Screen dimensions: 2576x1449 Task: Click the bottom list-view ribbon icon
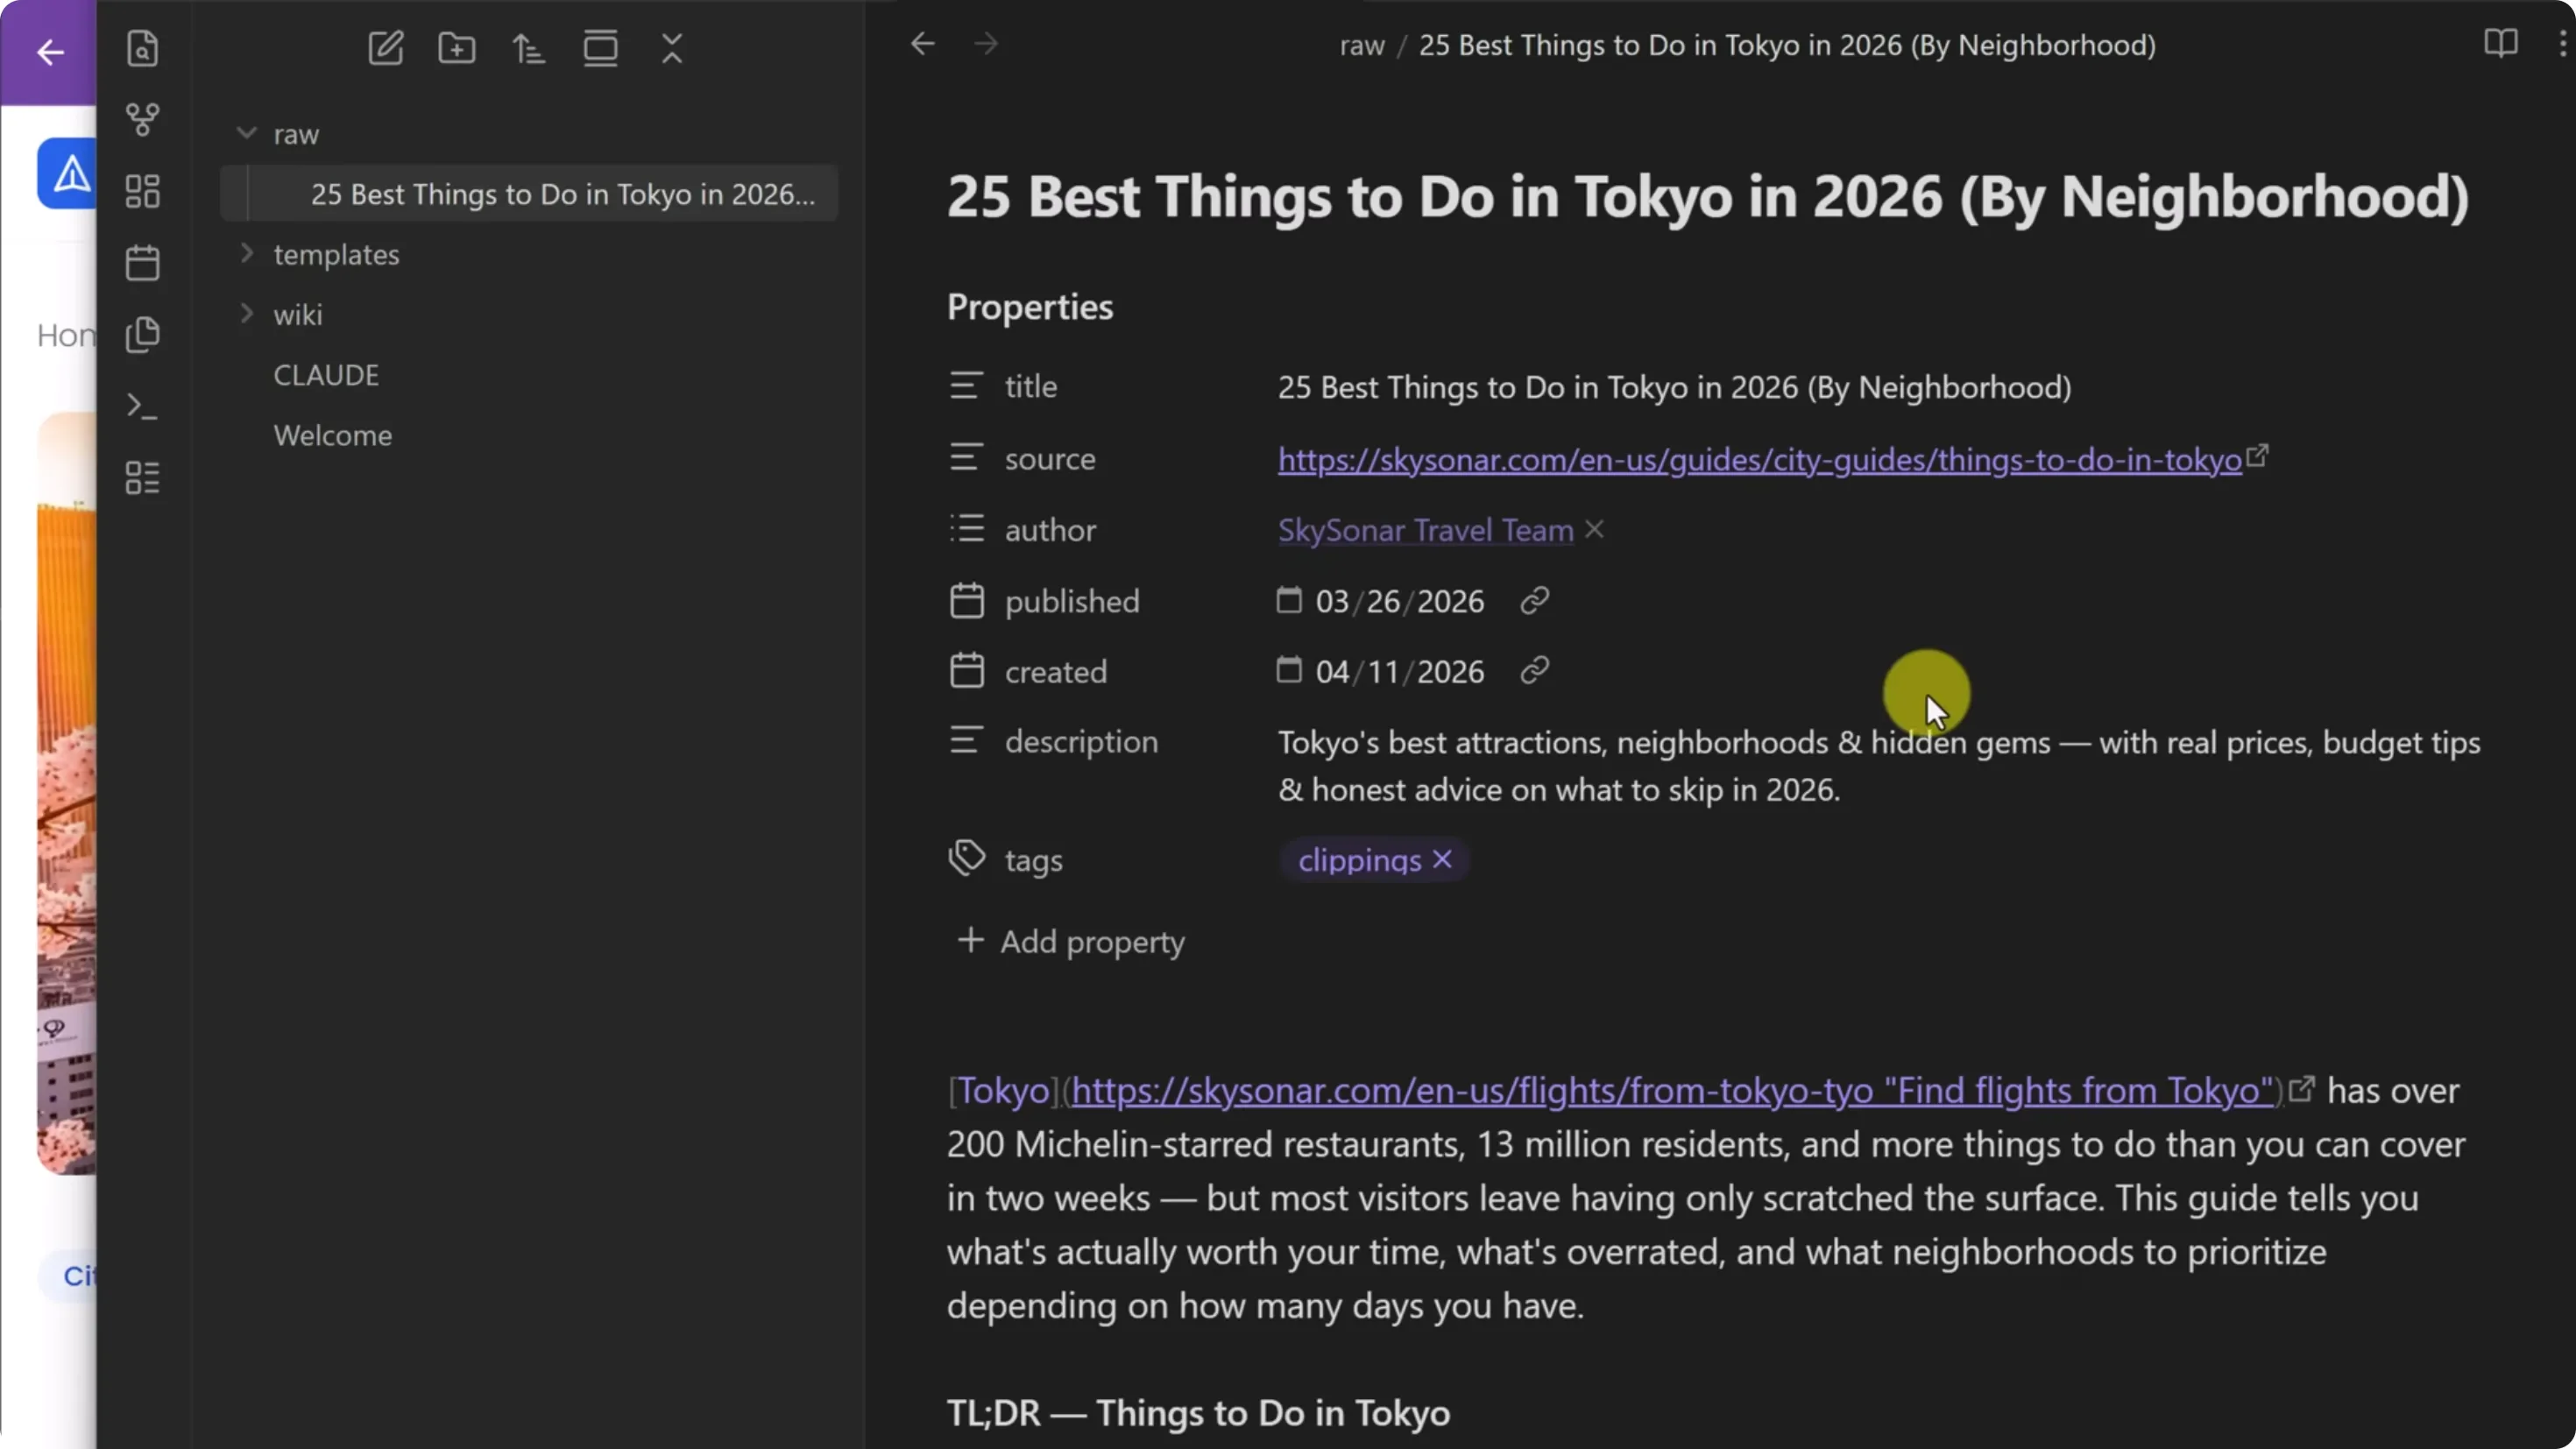(x=142, y=478)
